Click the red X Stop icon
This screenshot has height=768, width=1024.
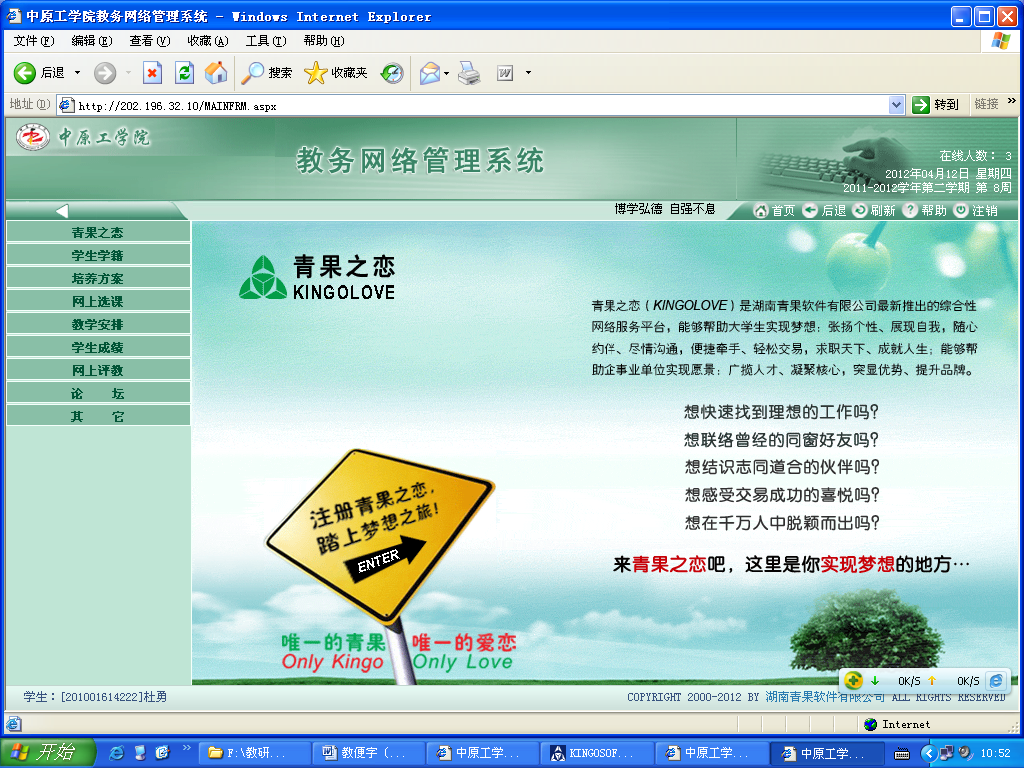[152, 72]
